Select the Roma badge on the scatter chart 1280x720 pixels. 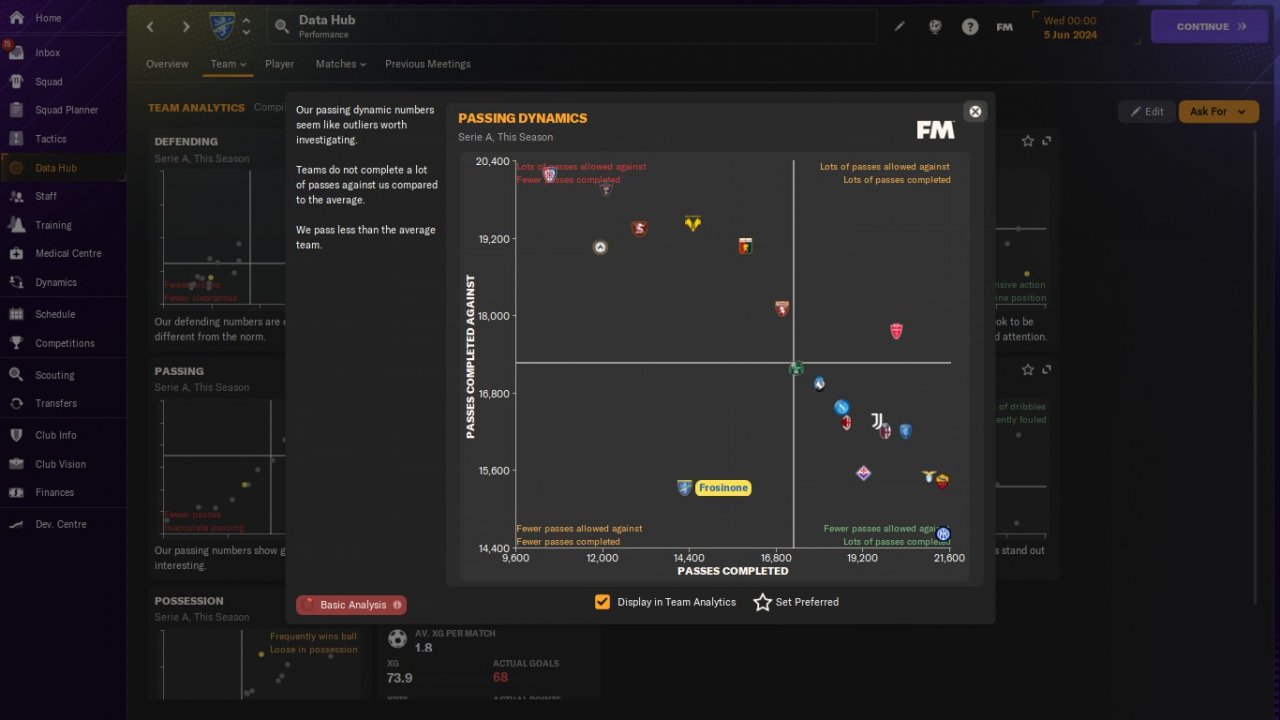pos(942,481)
